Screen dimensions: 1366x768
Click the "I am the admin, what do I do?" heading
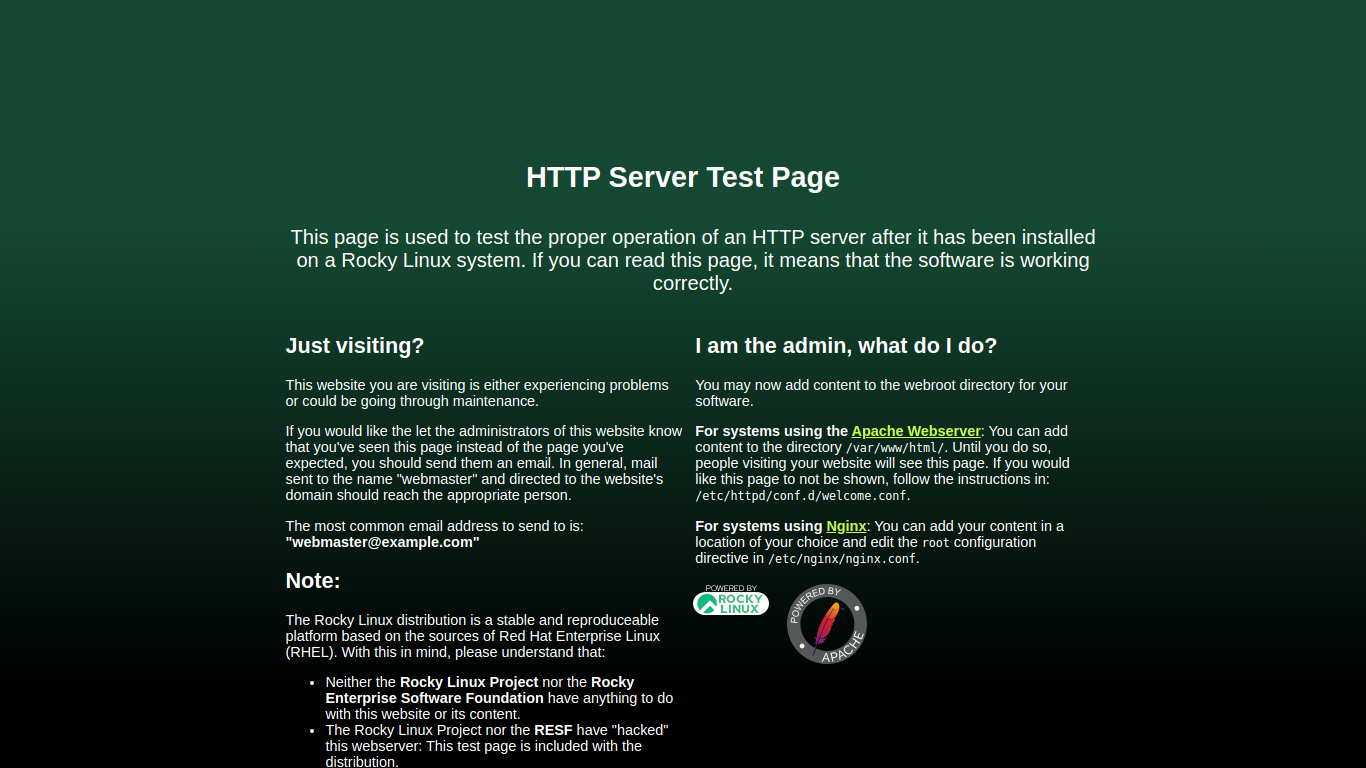[x=846, y=346]
